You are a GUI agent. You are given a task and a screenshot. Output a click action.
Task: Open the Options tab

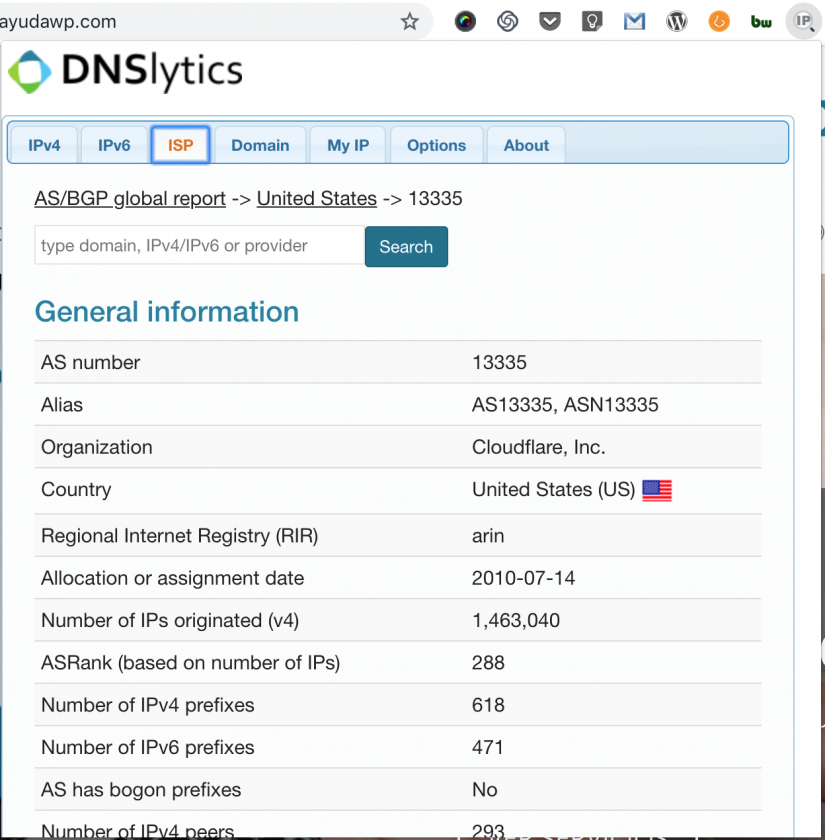(436, 145)
